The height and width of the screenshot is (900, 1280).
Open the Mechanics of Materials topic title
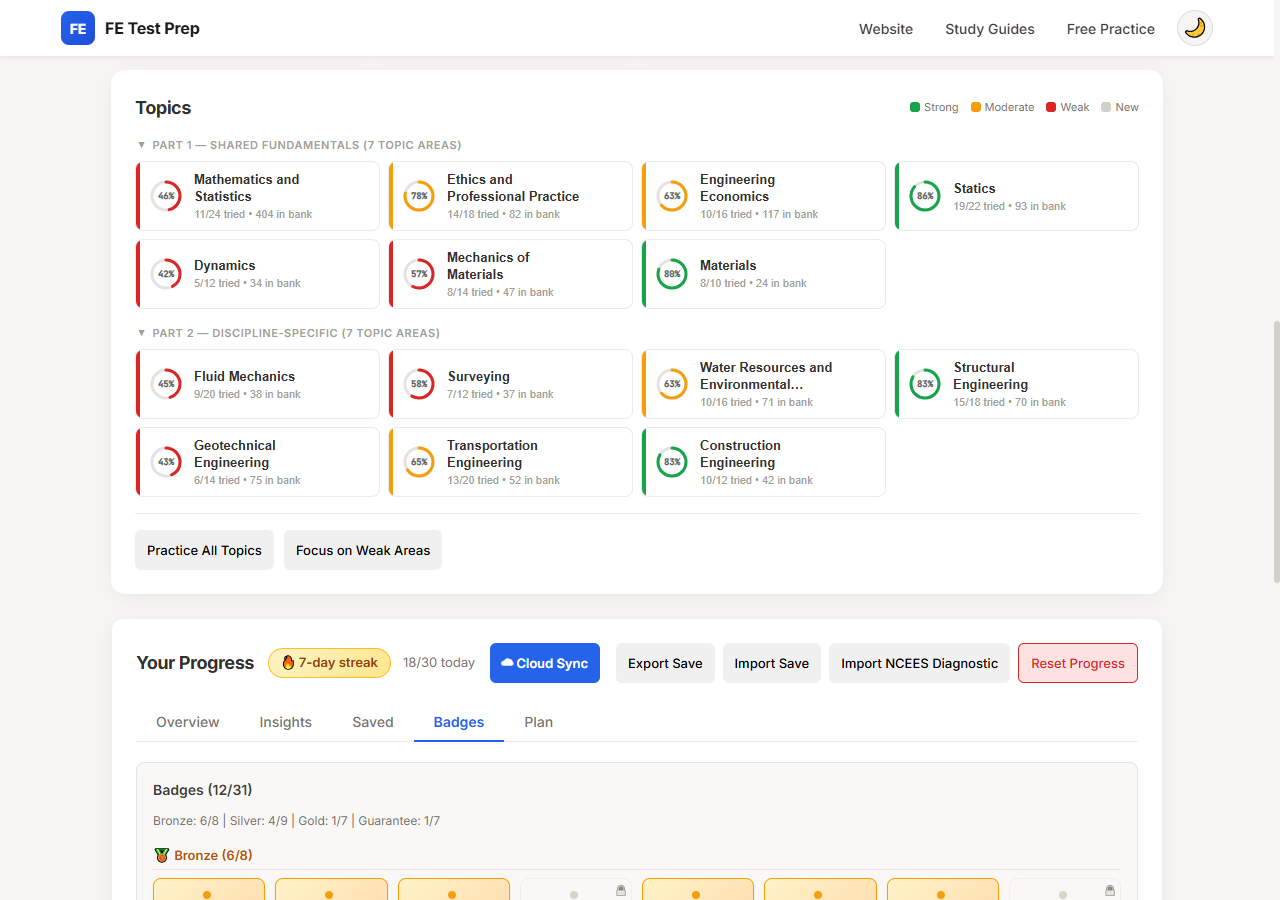pyautogui.click(x=488, y=266)
